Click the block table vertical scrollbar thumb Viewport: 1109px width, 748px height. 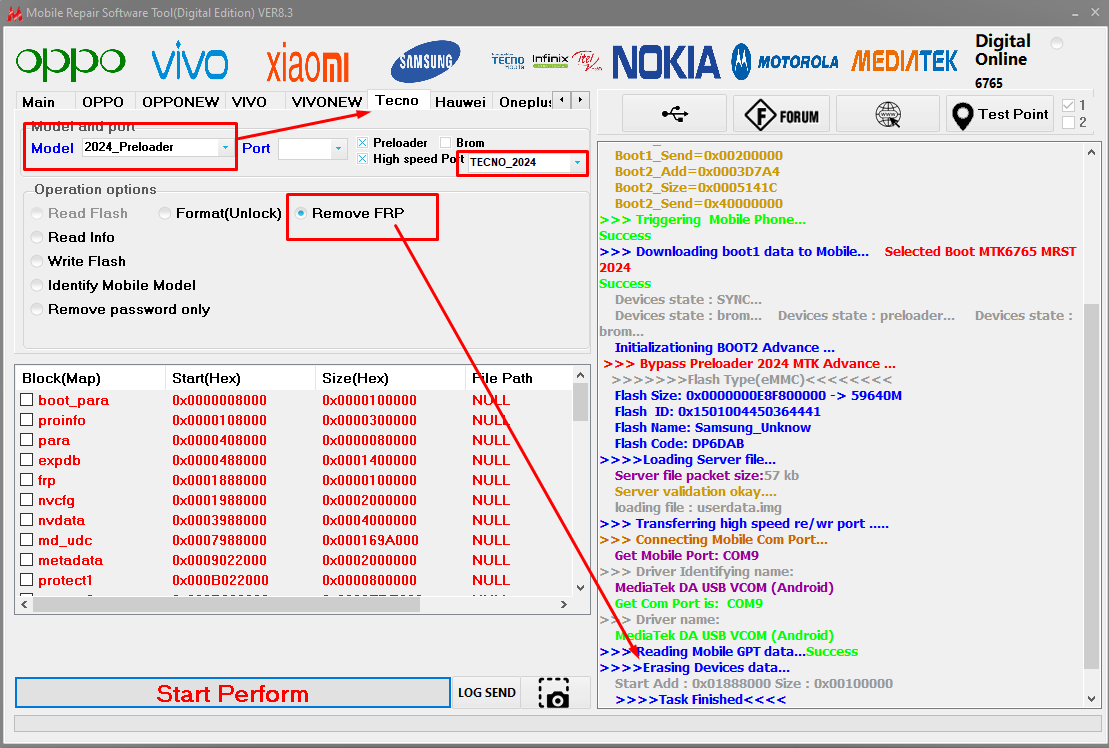pos(581,402)
